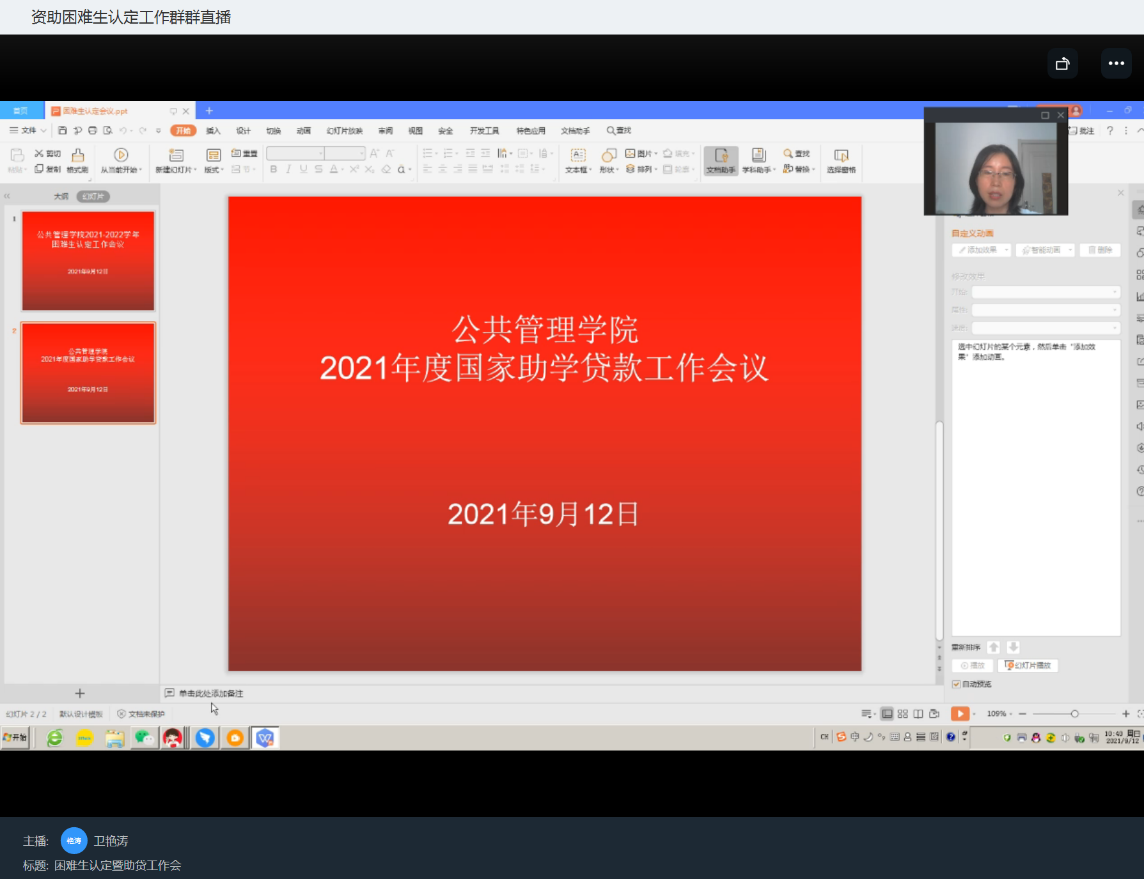Image resolution: width=1144 pixels, height=879 pixels.
Task: Click the new document plus tab button
Action: tap(209, 111)
